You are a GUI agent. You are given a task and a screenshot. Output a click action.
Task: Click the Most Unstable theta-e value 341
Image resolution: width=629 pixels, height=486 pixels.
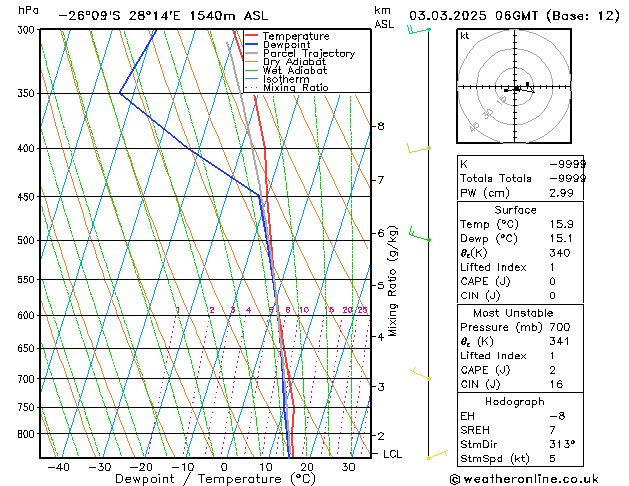click(x=560, y=342)
